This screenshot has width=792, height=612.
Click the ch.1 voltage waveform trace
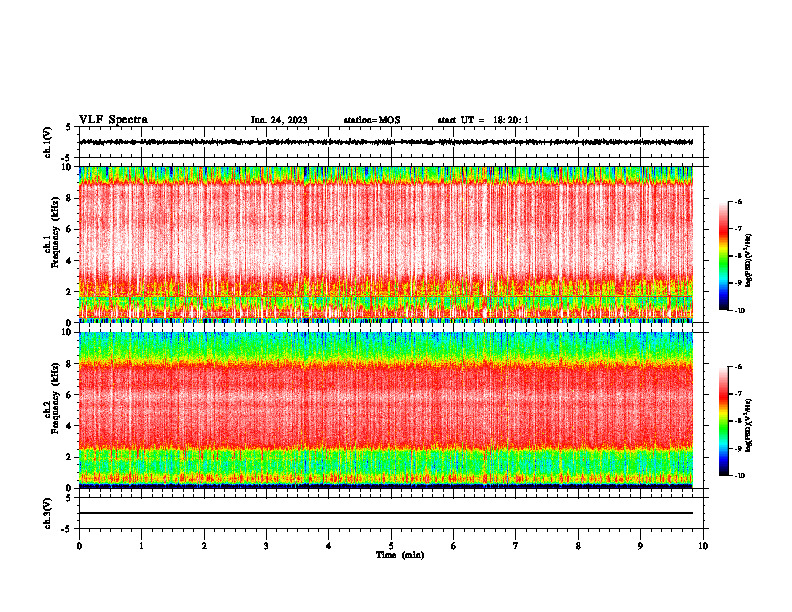coord(386,142)
